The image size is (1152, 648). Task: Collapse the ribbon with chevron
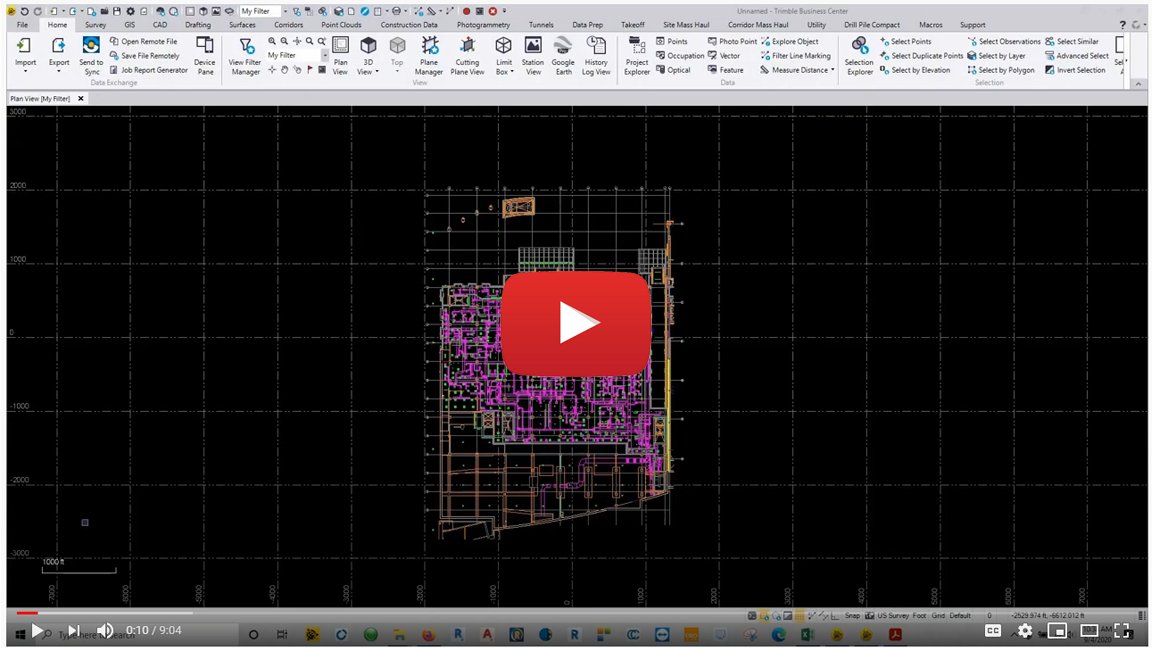click(x=1138, y=84)
